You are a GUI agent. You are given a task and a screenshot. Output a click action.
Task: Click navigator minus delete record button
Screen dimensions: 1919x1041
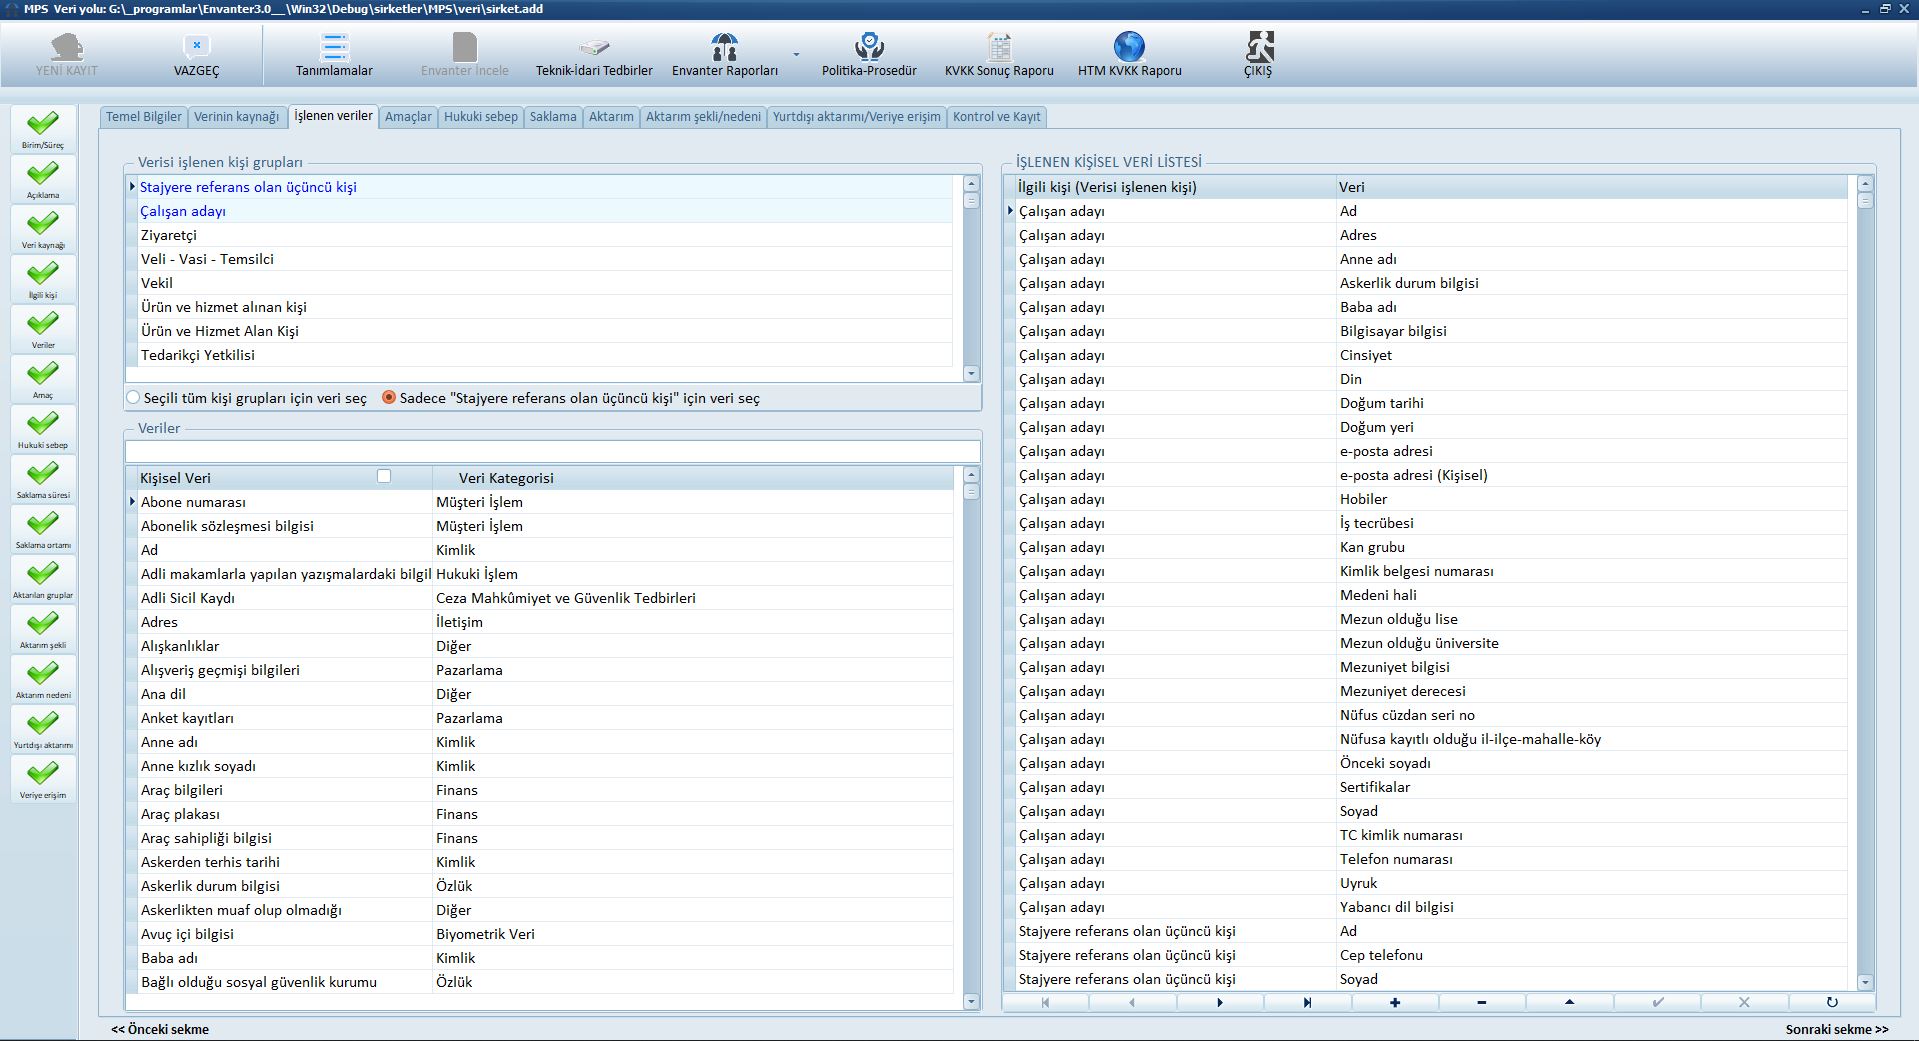pos(1482,1002)
